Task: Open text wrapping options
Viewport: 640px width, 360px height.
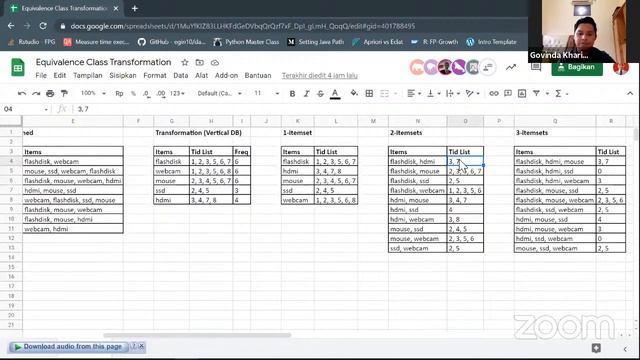Action: click(x=452, y=93)
